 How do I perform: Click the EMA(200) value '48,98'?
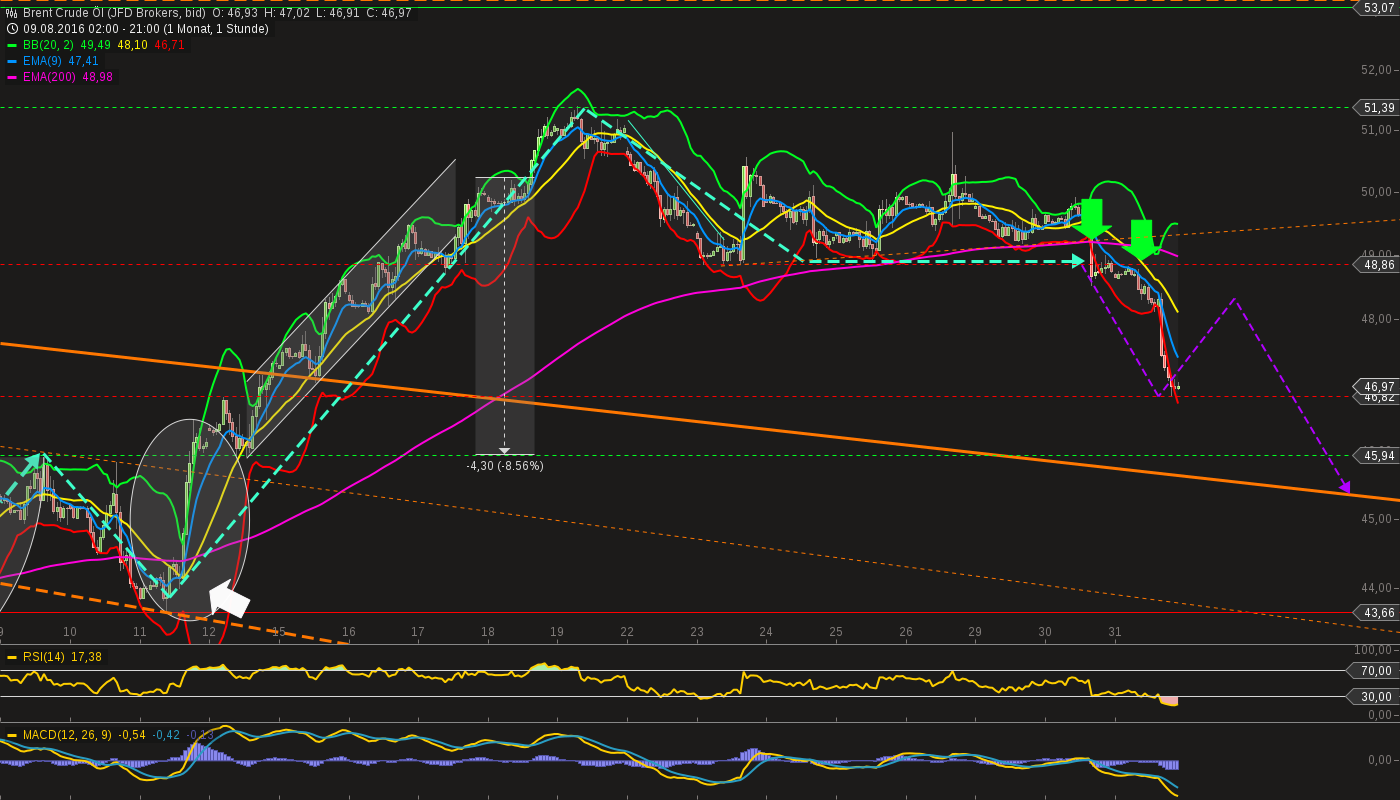[x=98, y=77]
